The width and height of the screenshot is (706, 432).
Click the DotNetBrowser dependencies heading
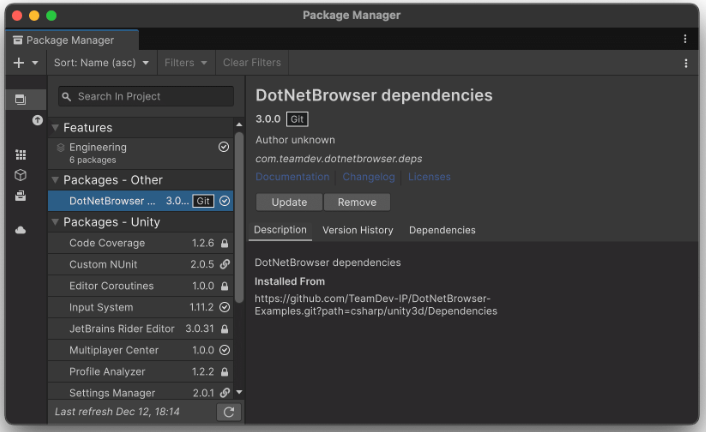click(x=374, y=95)
